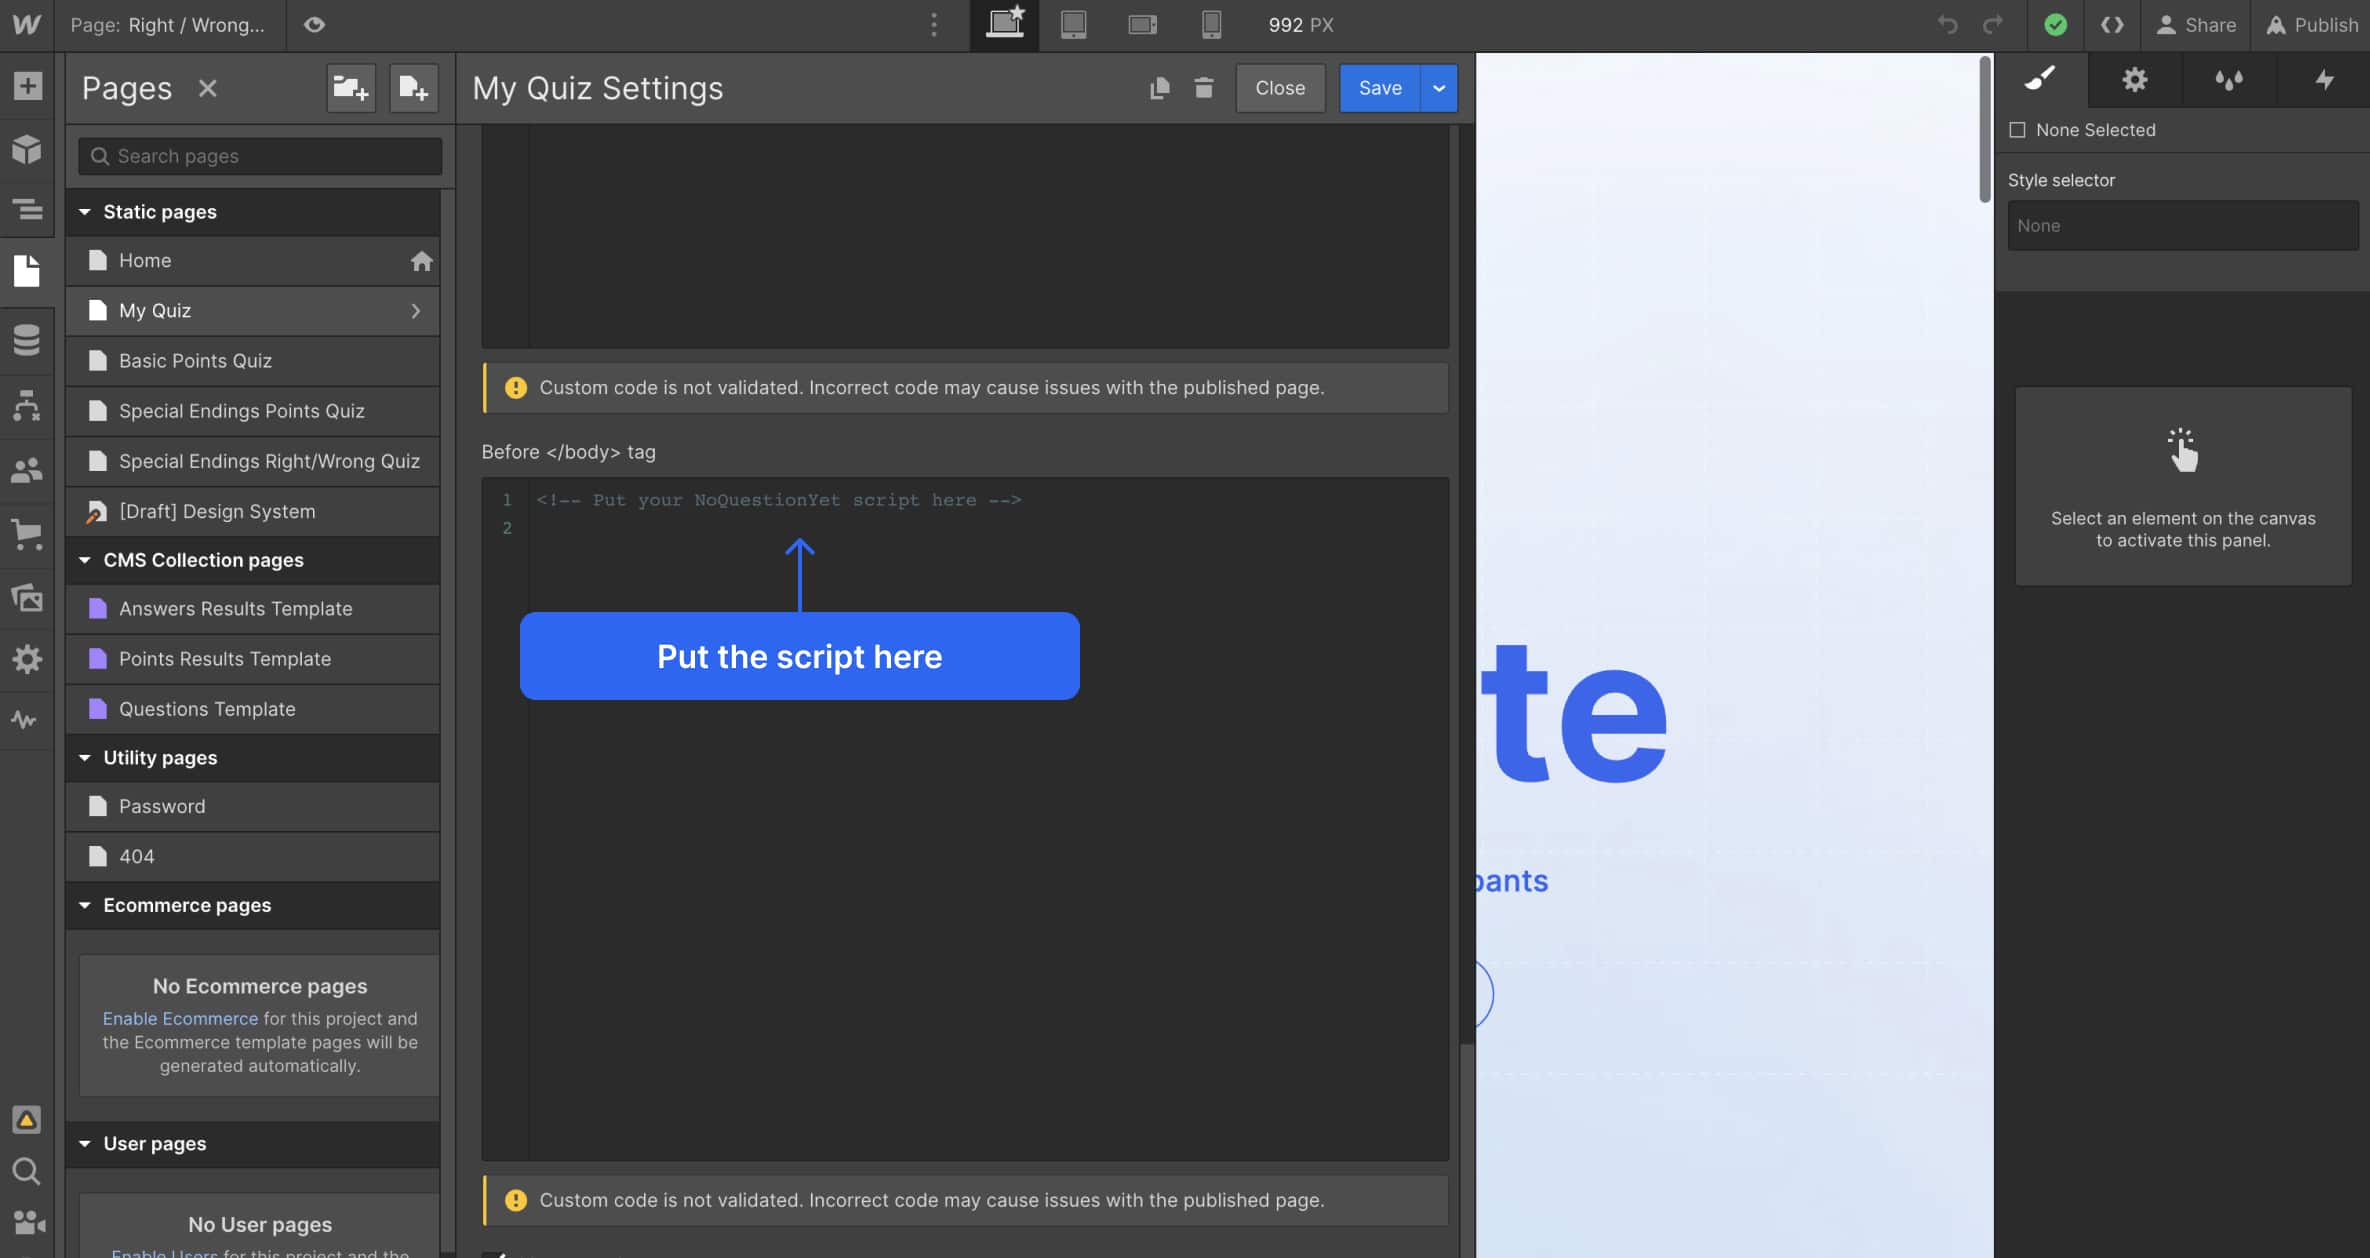Select the desktop base breakpoint
The width and height of the screenshot is (2370, 1258).
click(x=1005, y=25)
